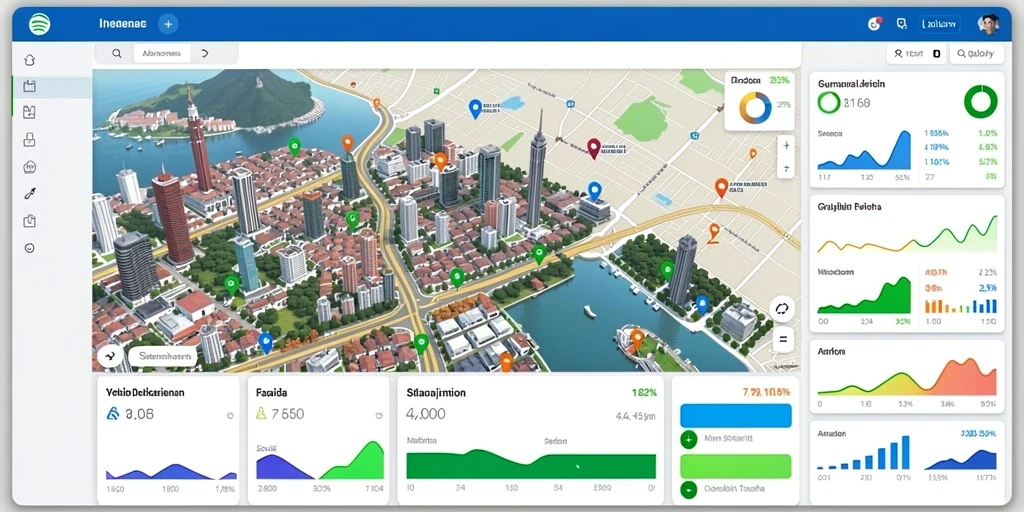This screenshot has width=1024, height=512.
Task: Open the equals-sign layers button on the map
Action: tap(782, 340)
